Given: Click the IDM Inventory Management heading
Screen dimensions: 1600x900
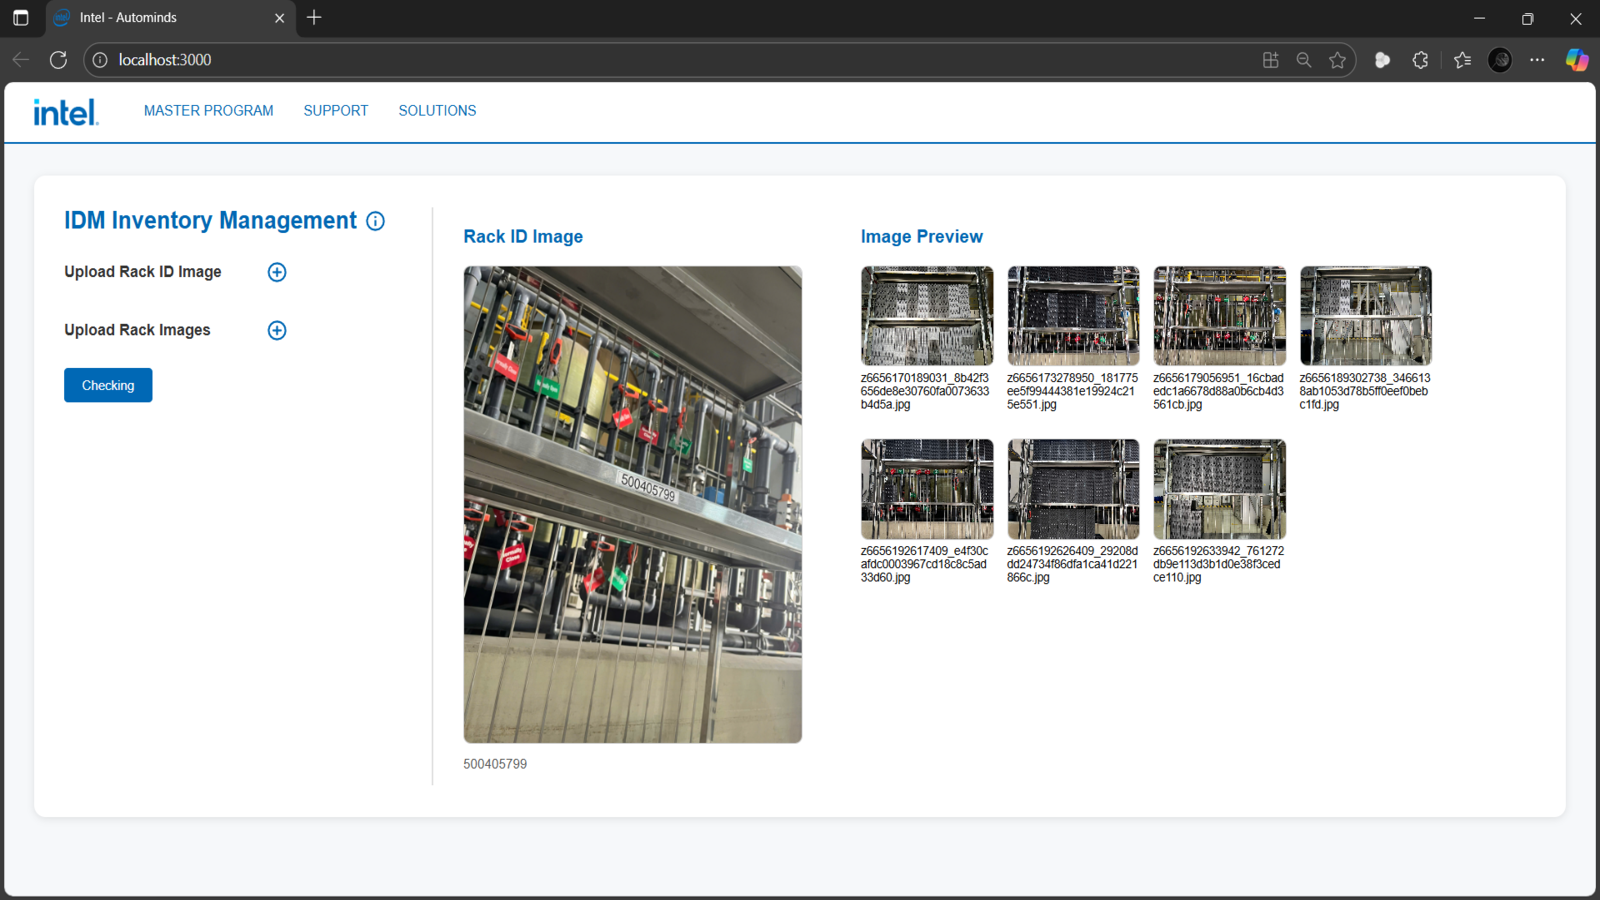Looking at the screenshot, I should (210, 220).
